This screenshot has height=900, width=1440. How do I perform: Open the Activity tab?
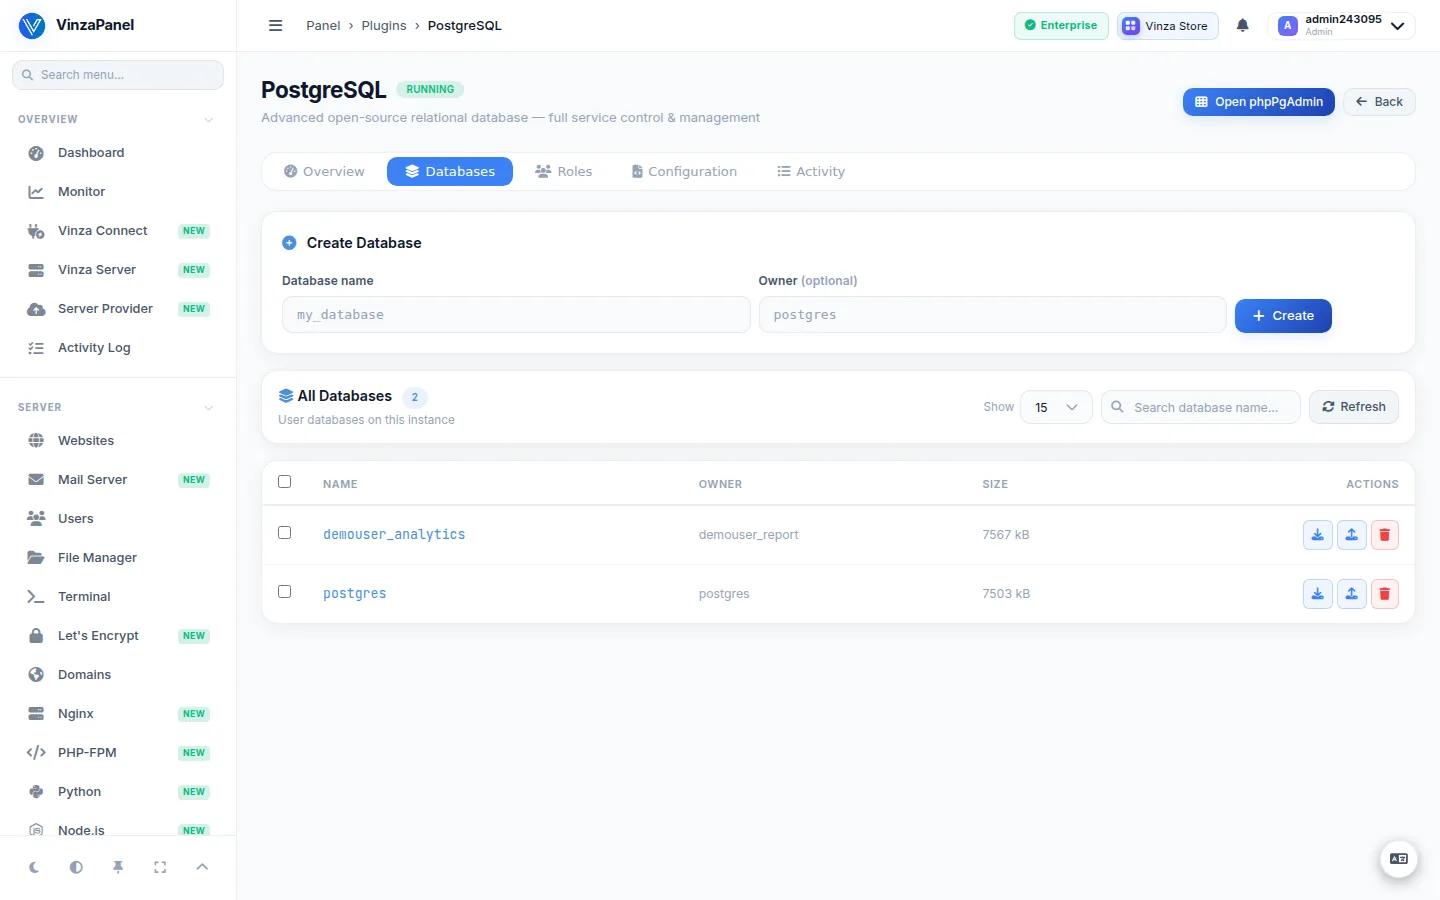[x=811, y=172]
